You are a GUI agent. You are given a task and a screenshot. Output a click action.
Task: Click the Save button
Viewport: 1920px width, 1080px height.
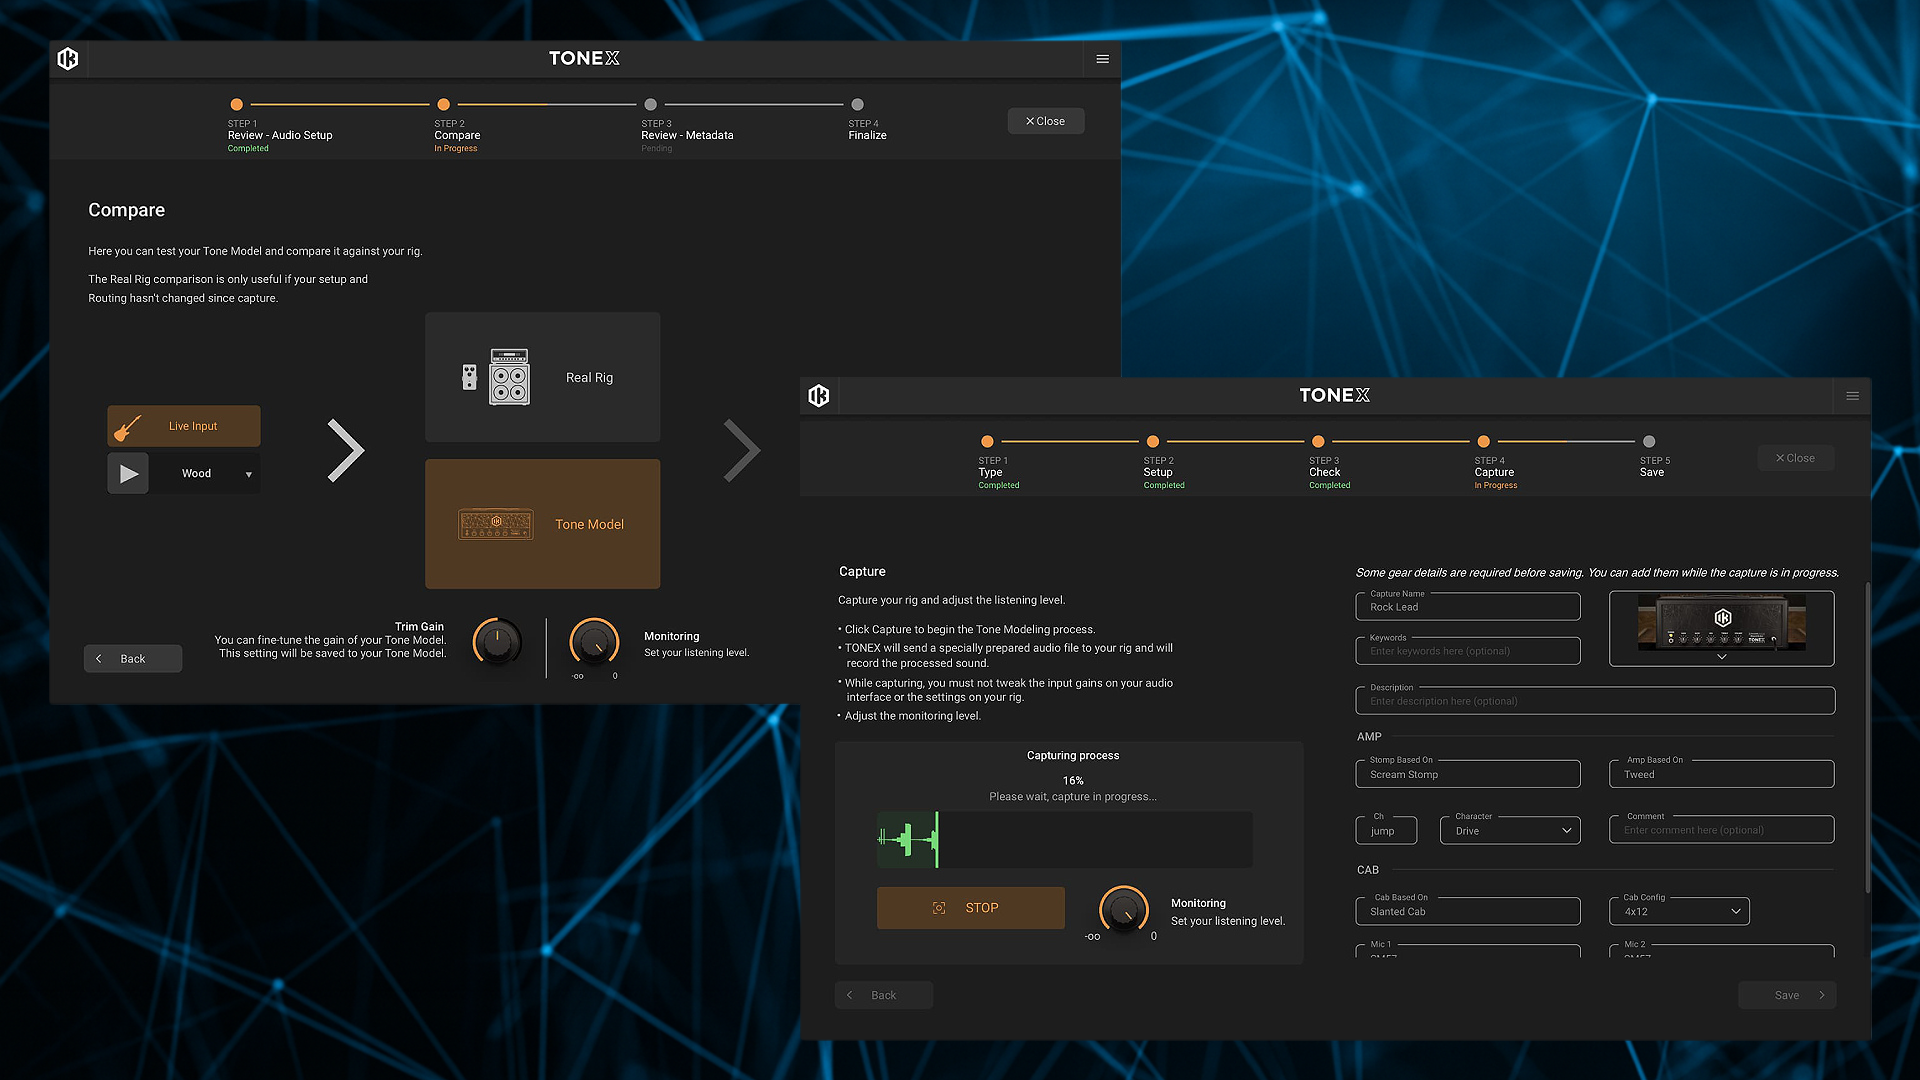pyautogui.click(x=1787, y=995)
